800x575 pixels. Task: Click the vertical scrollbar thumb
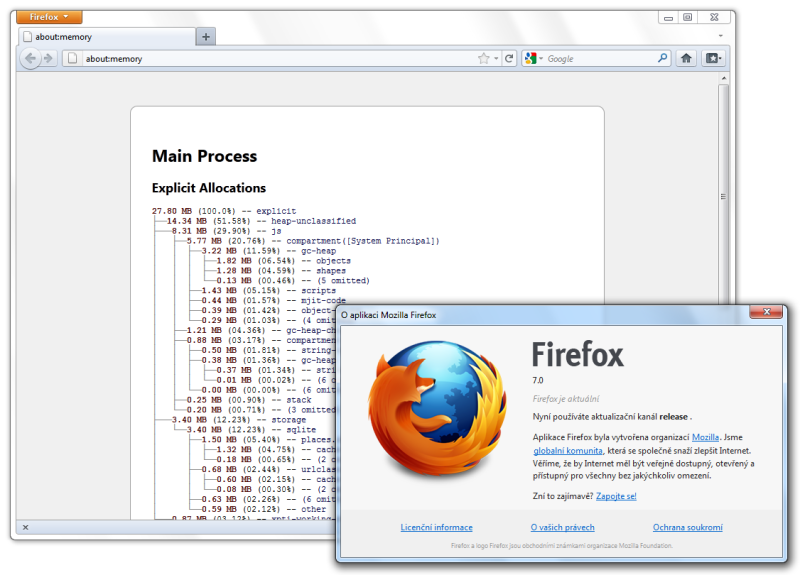click(723, 196)
